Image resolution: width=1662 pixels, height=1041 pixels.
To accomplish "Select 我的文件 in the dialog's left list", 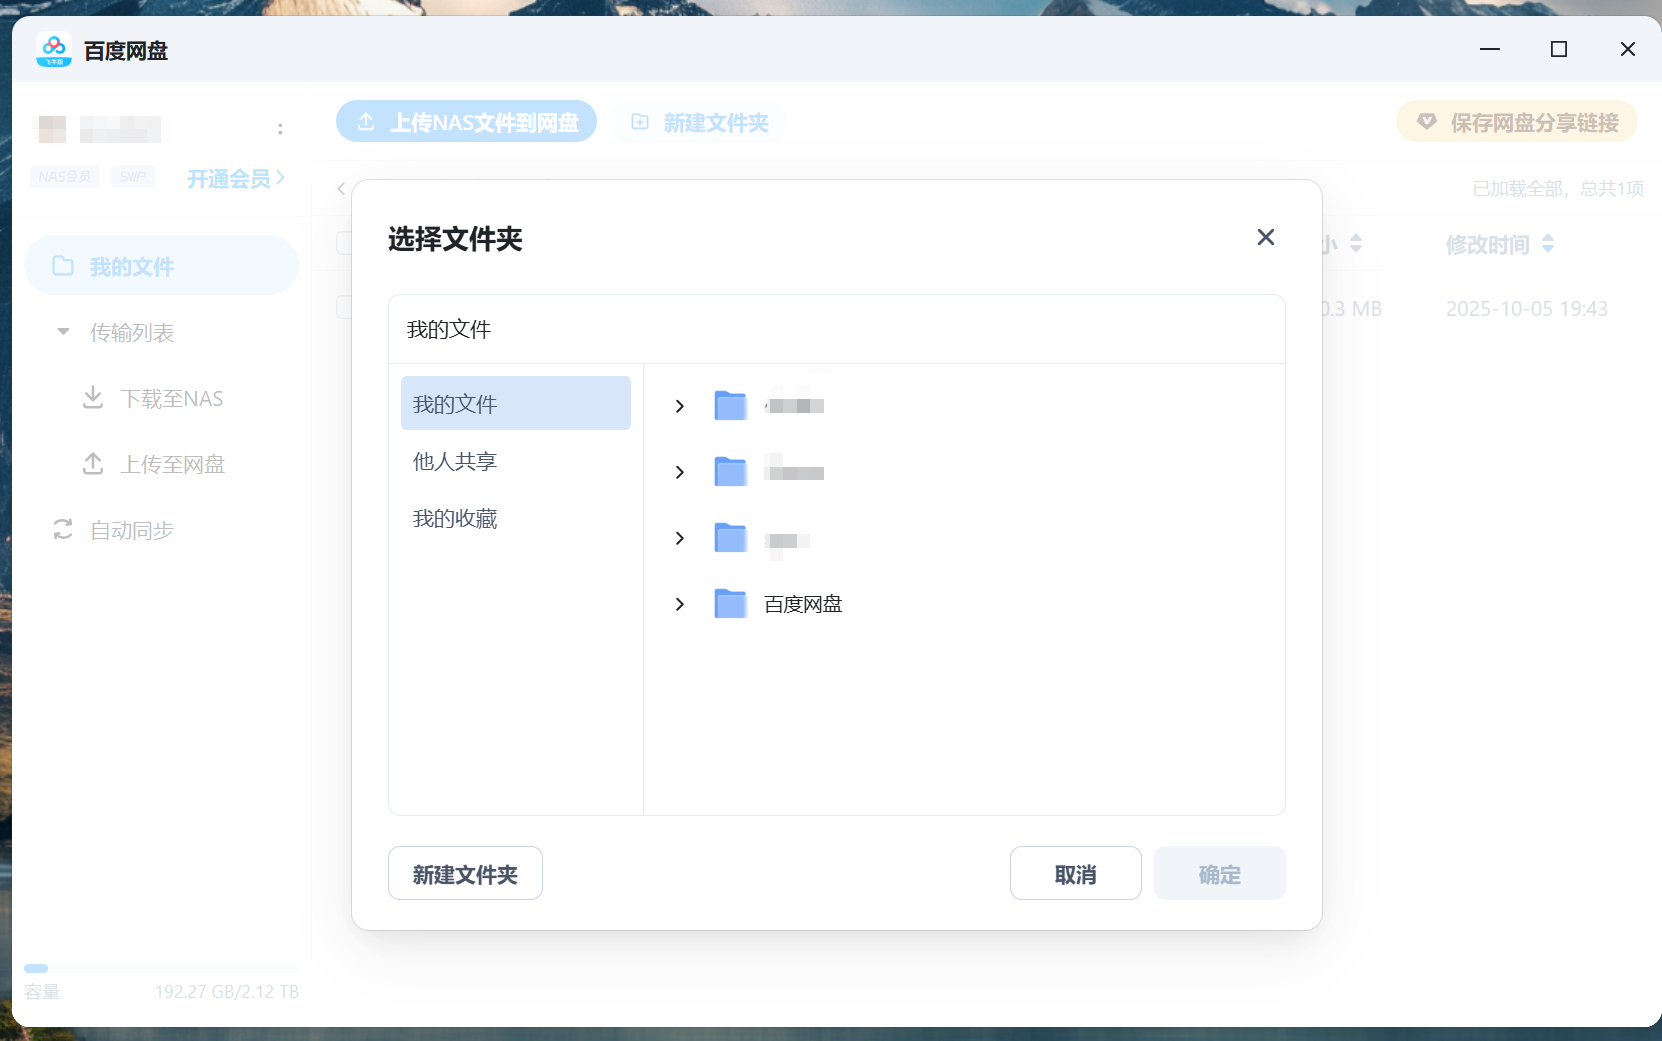I will click(x=516, y=403).
